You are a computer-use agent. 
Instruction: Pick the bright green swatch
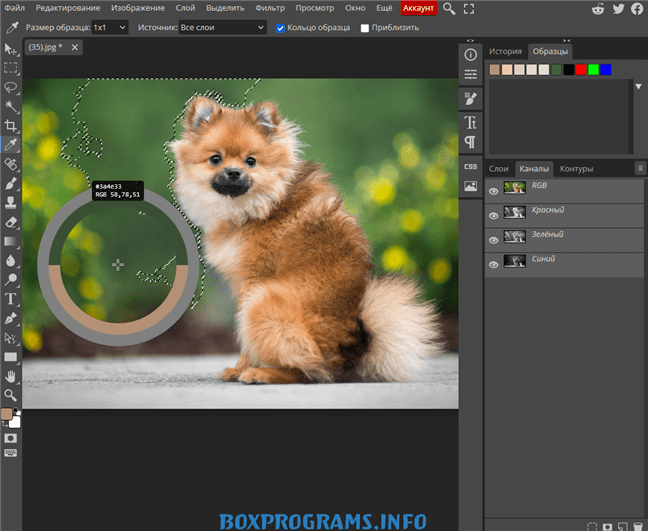click(x=593, y=69)
